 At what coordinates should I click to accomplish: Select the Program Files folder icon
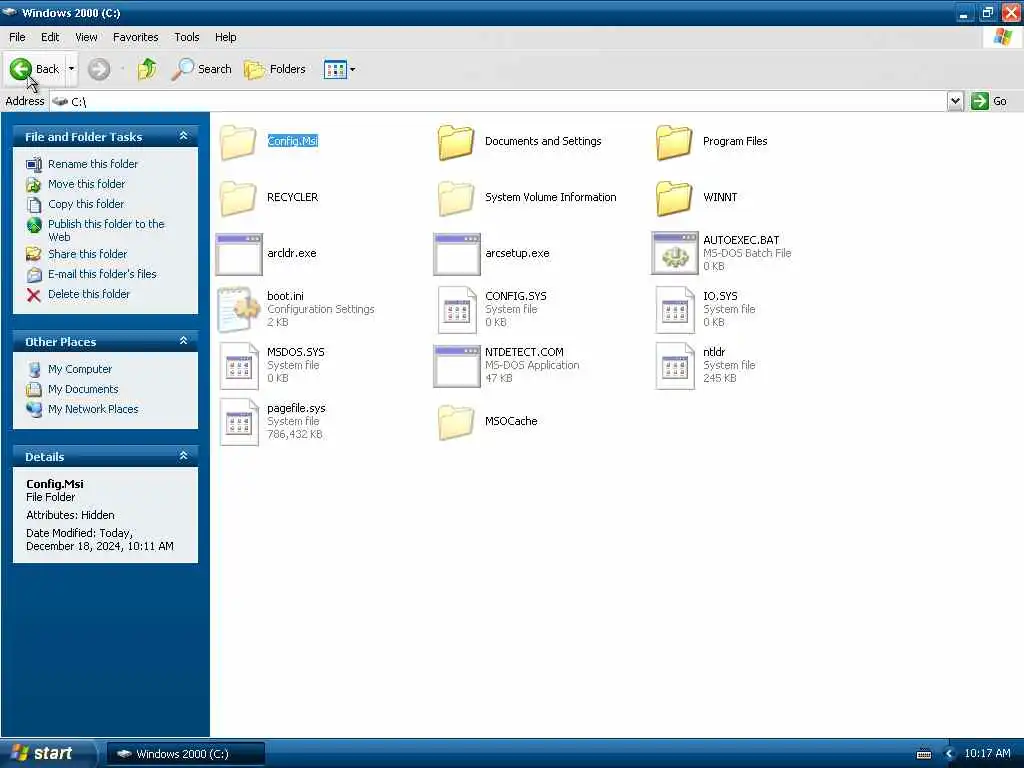tap(674, 142)
